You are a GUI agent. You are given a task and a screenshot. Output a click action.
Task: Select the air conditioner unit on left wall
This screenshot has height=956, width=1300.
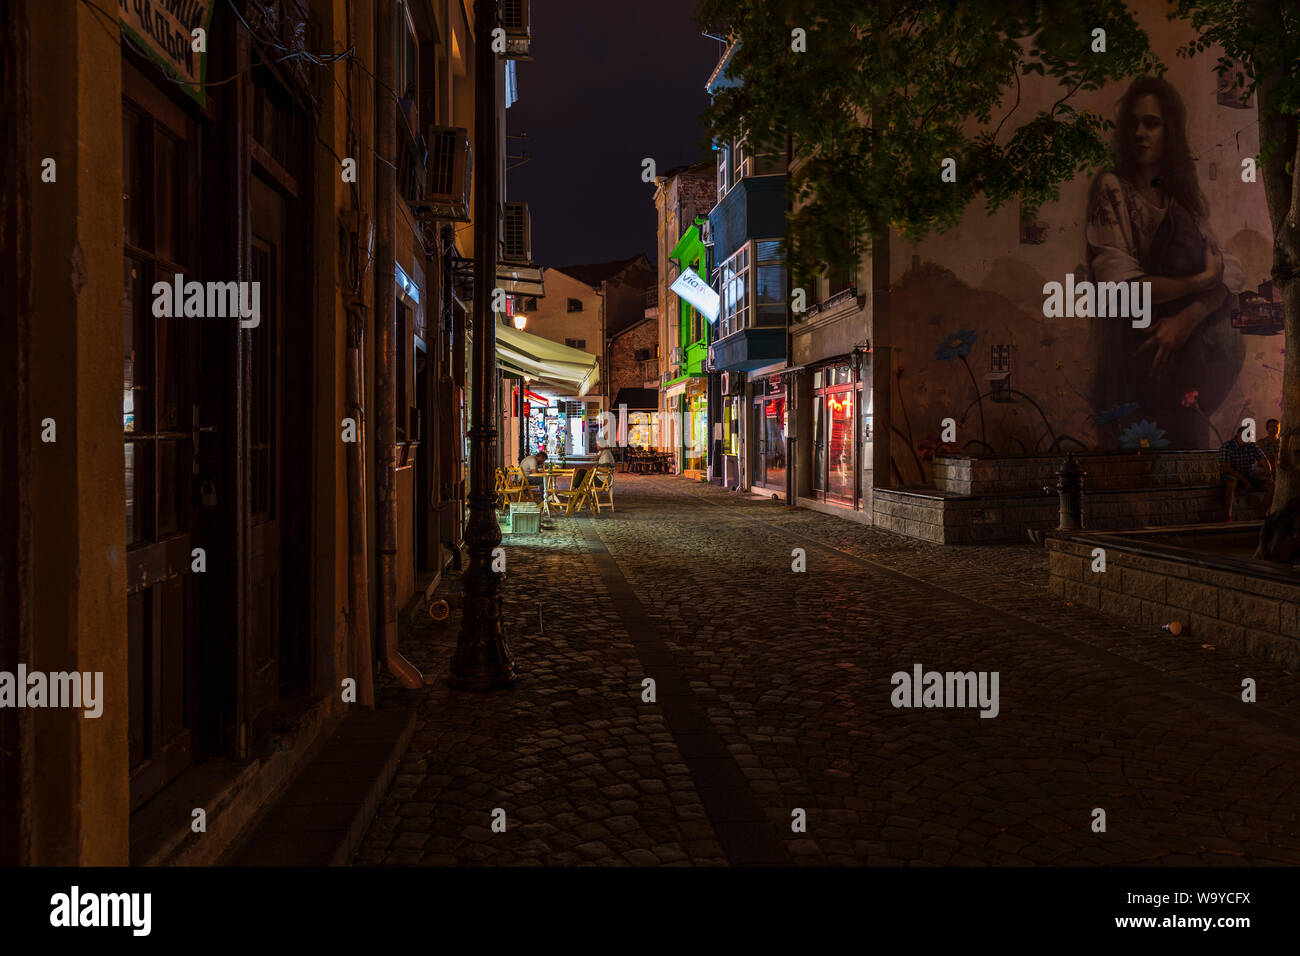(448, 170)
